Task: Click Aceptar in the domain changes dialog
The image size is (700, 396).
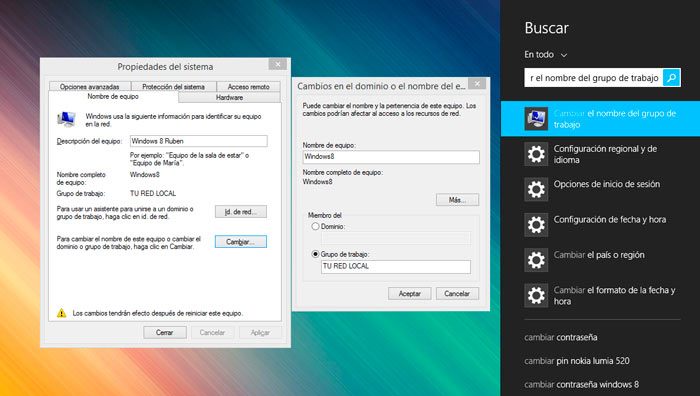Action: (409, 293)
